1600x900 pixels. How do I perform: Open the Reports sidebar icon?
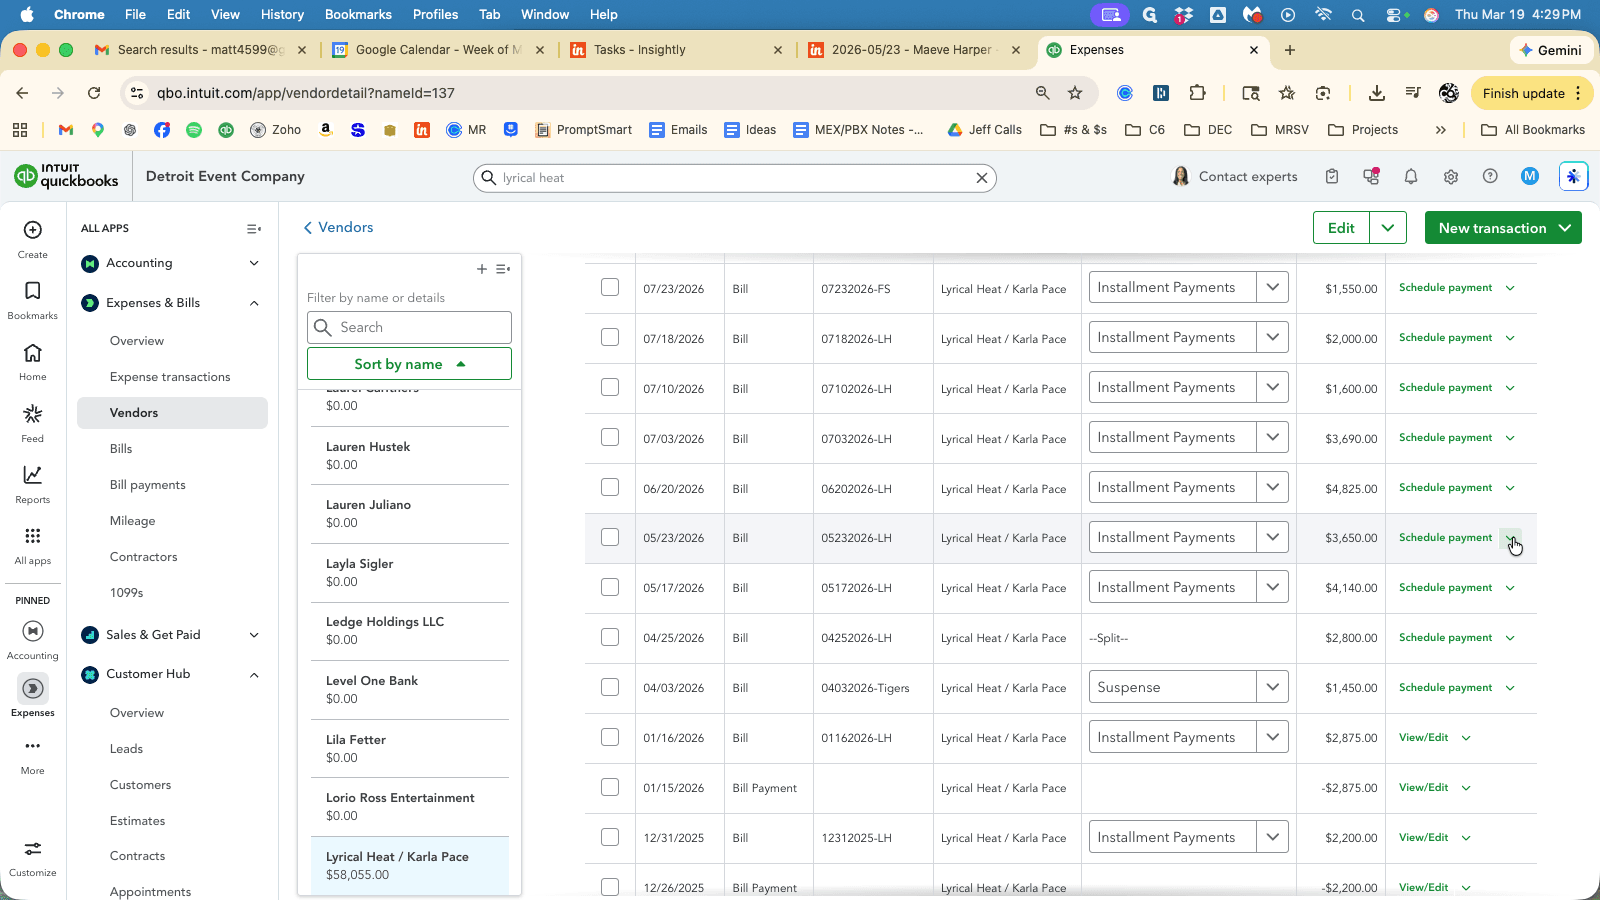tap(33, 475)
